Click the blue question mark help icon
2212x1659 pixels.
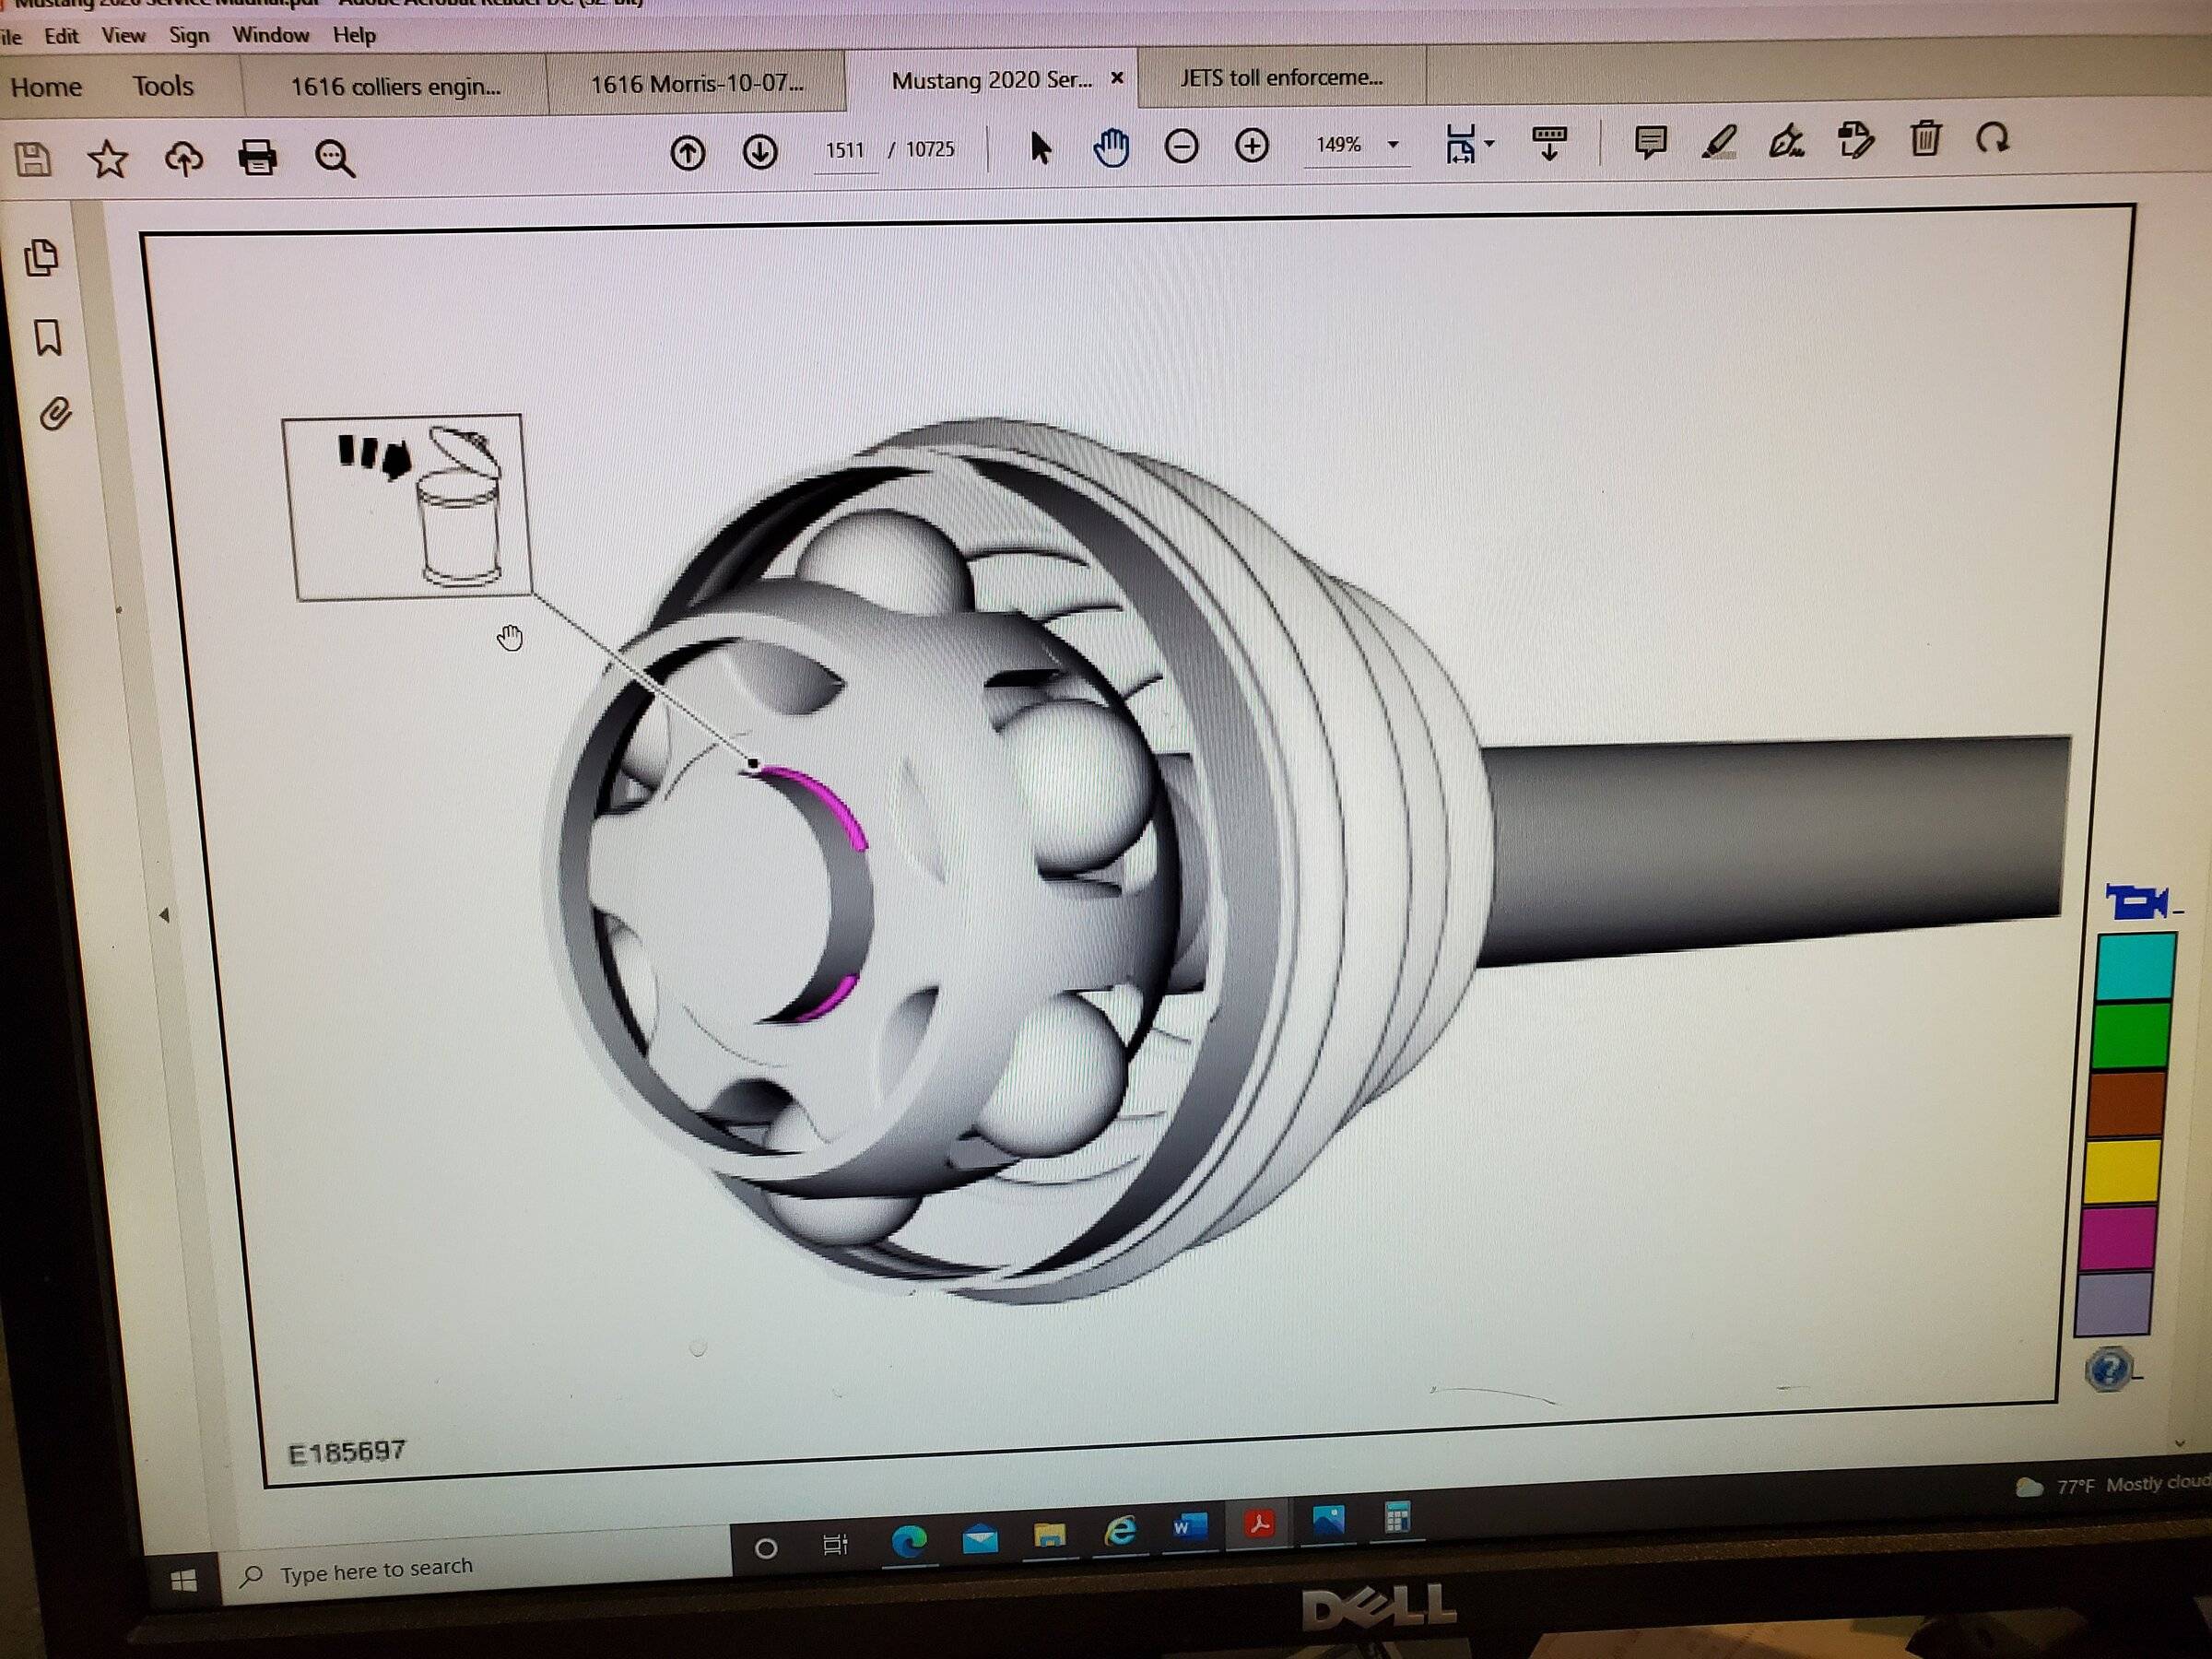point(2108,1369)
